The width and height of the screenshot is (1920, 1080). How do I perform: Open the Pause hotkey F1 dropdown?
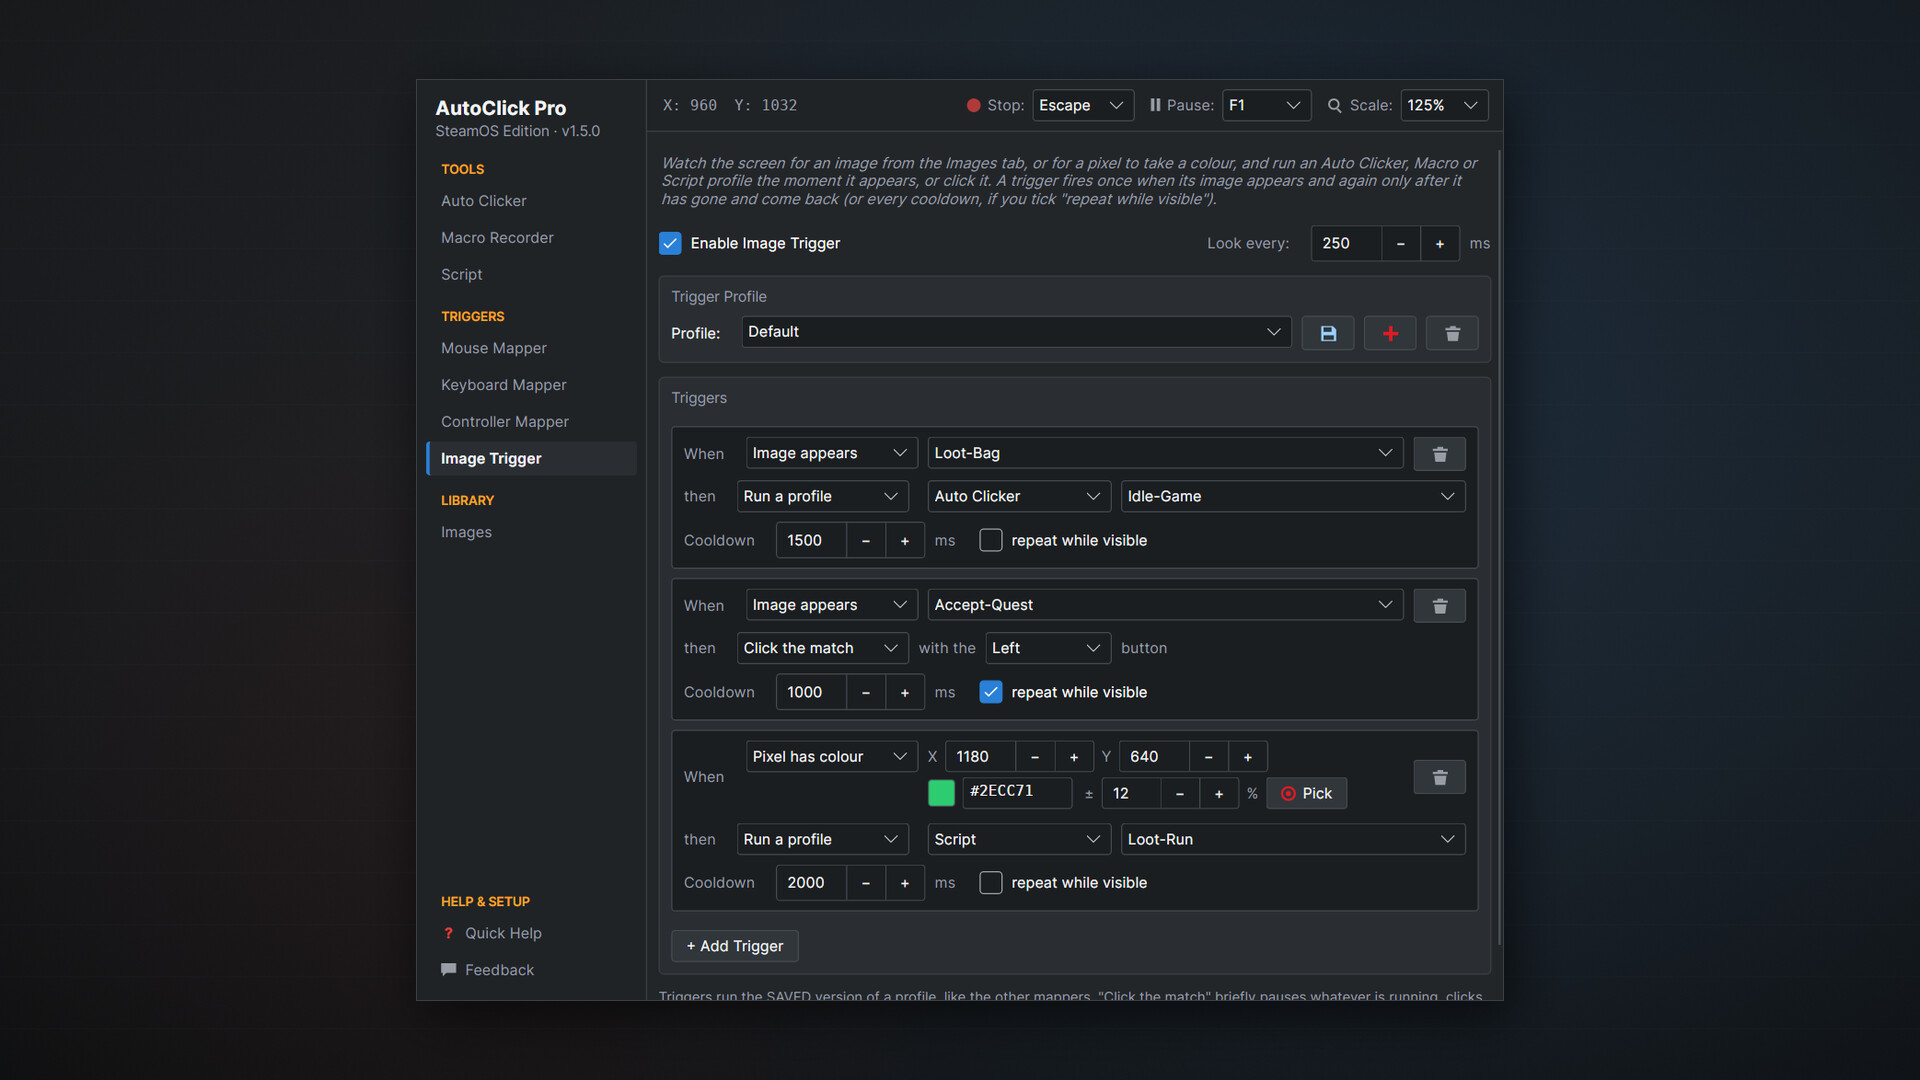coord(1266,105)
